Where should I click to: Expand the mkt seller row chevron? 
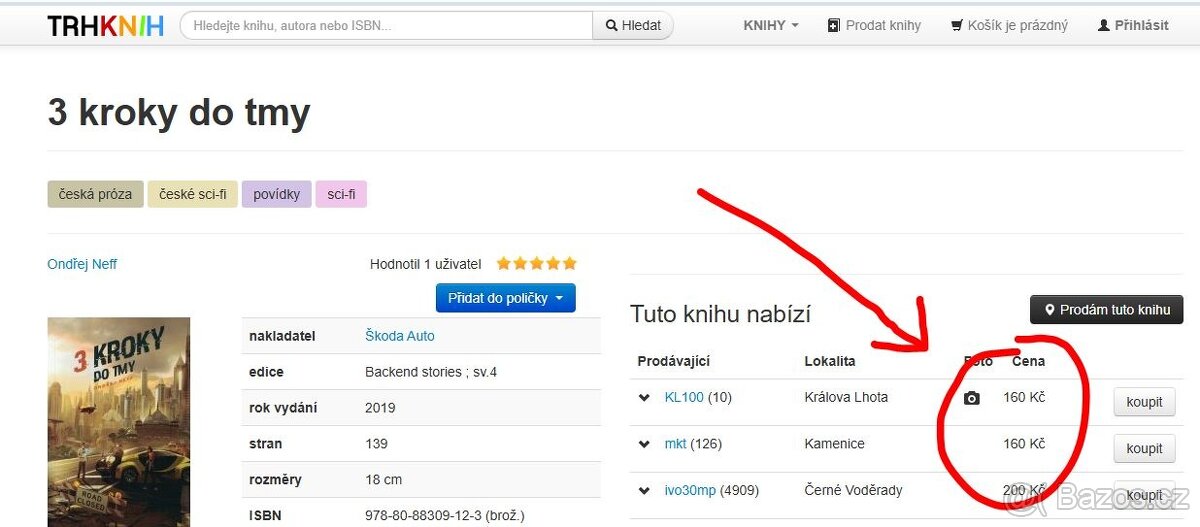(645, 444)
